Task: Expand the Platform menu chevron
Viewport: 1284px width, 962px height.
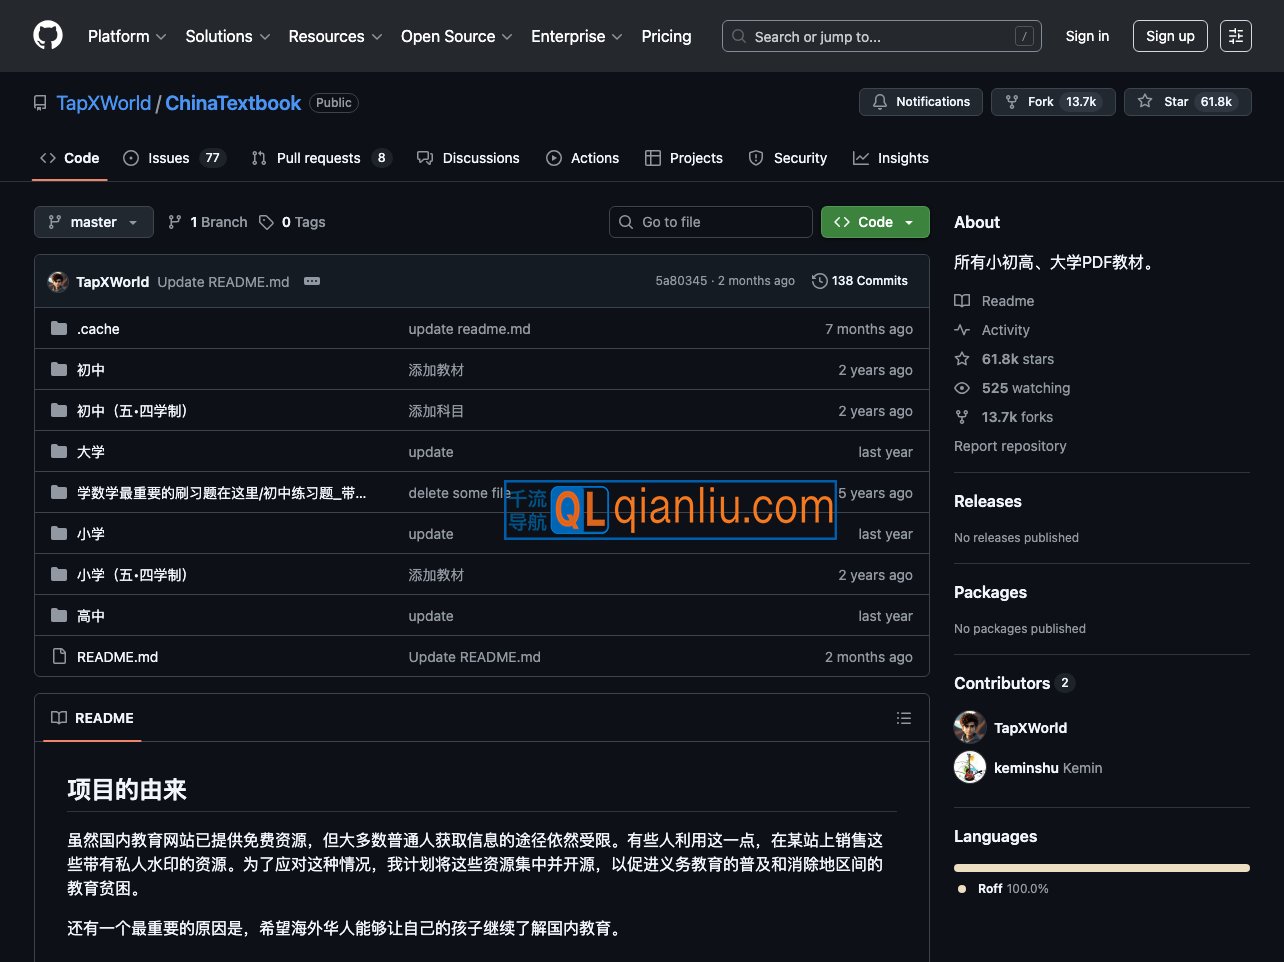Action: tap(160, 36)
